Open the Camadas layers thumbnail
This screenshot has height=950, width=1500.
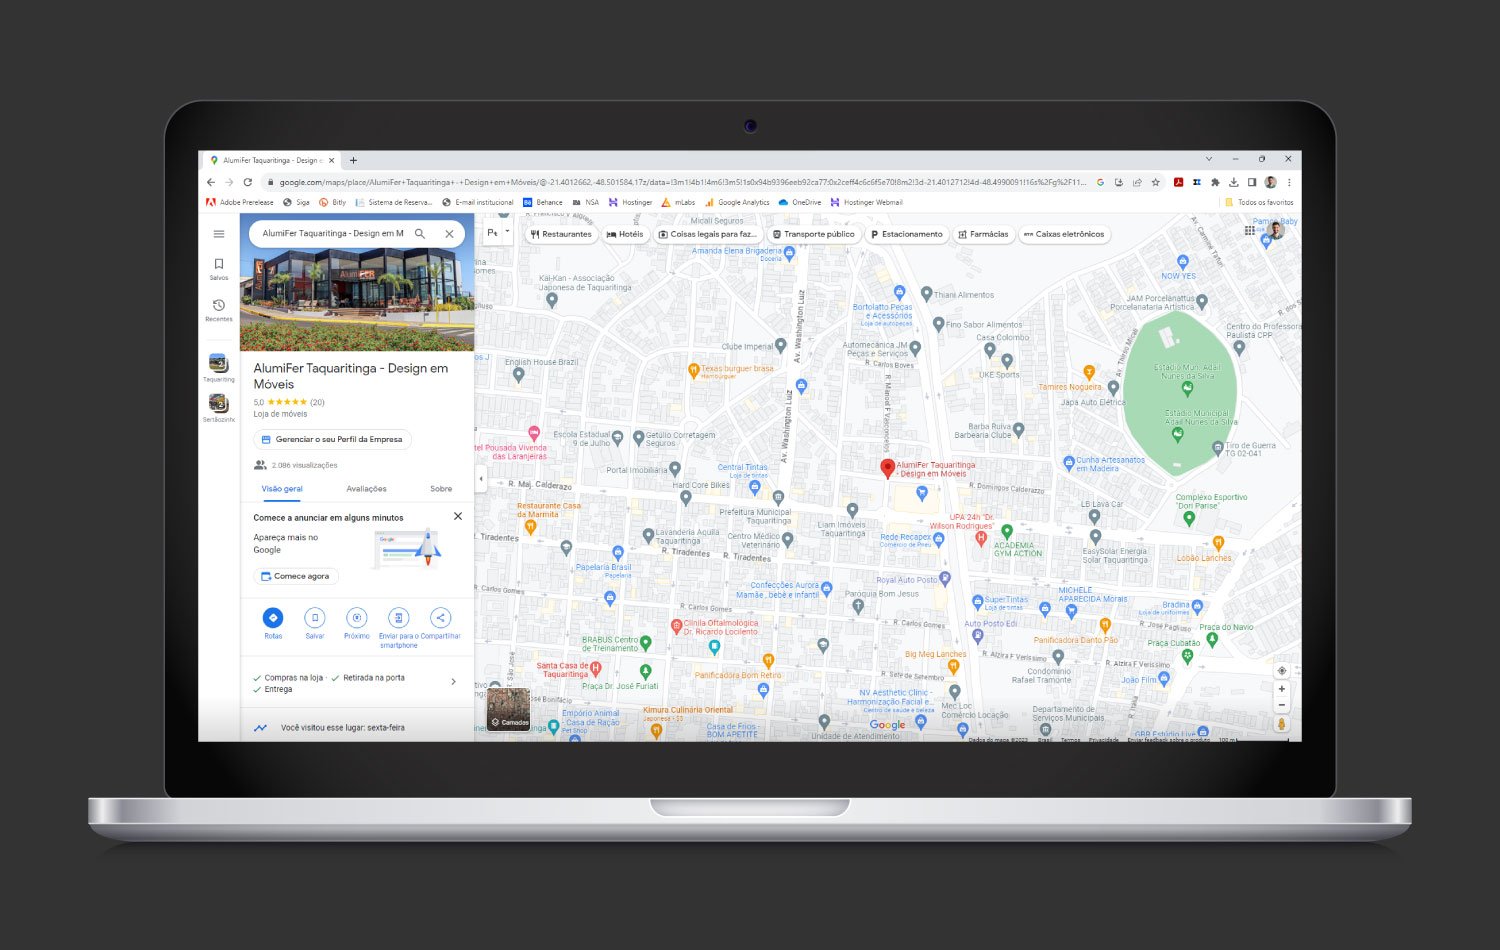pyautogui.click(x=508, y=709)
